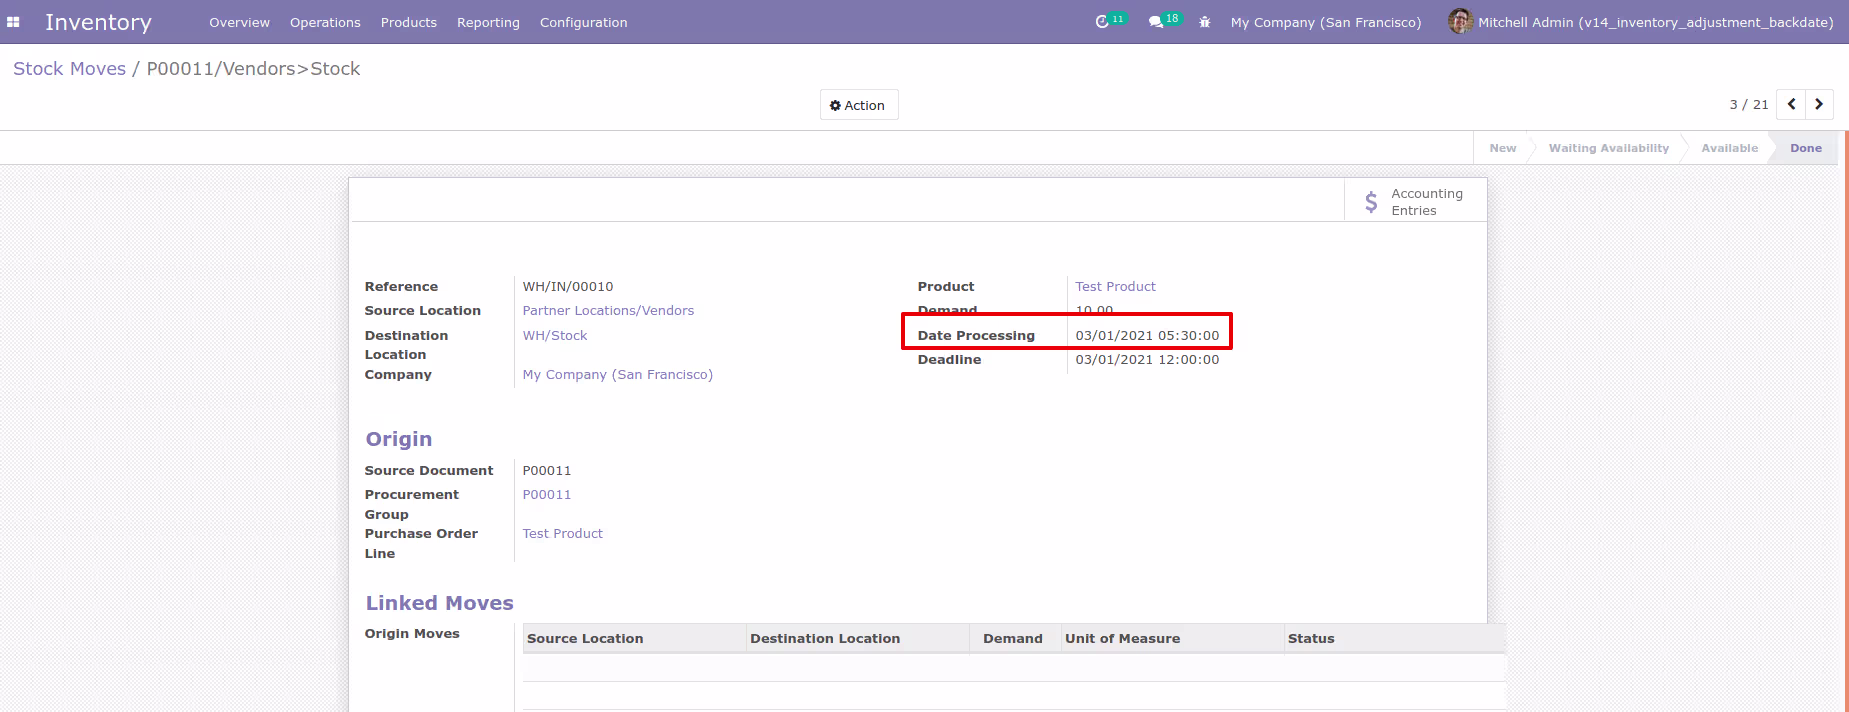Open My Company (San Francisco) switcher

click(x=1325, y=22)
